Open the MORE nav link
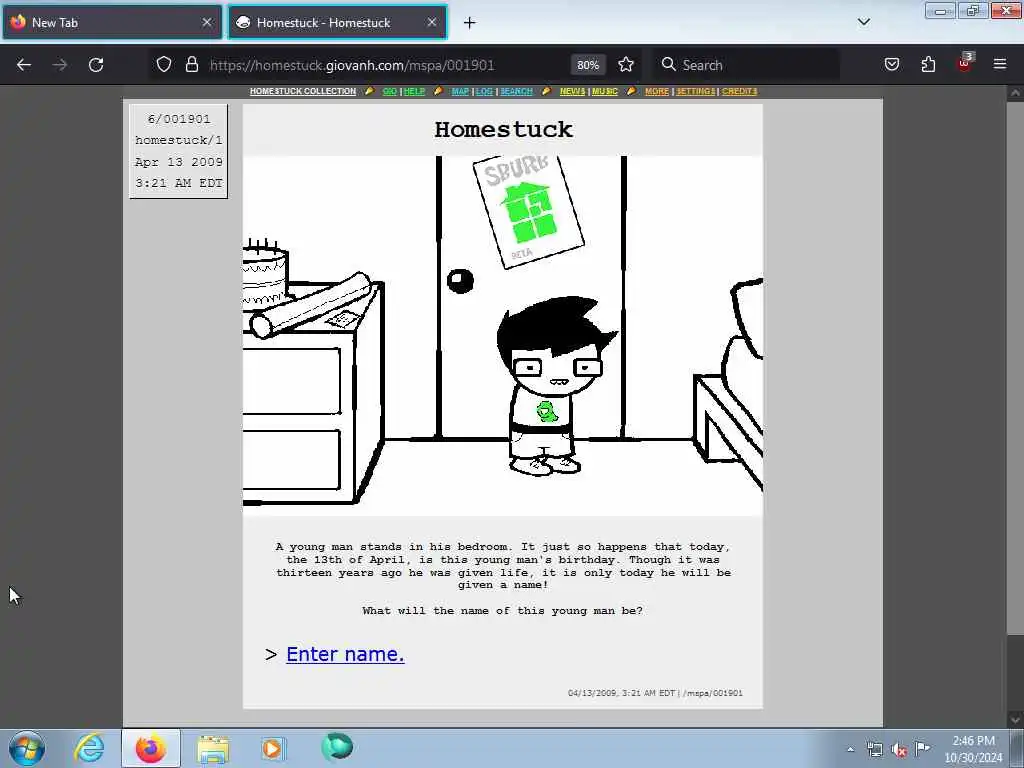The width and height of the screenshot is (1024, 768). (x=657, y=91)
